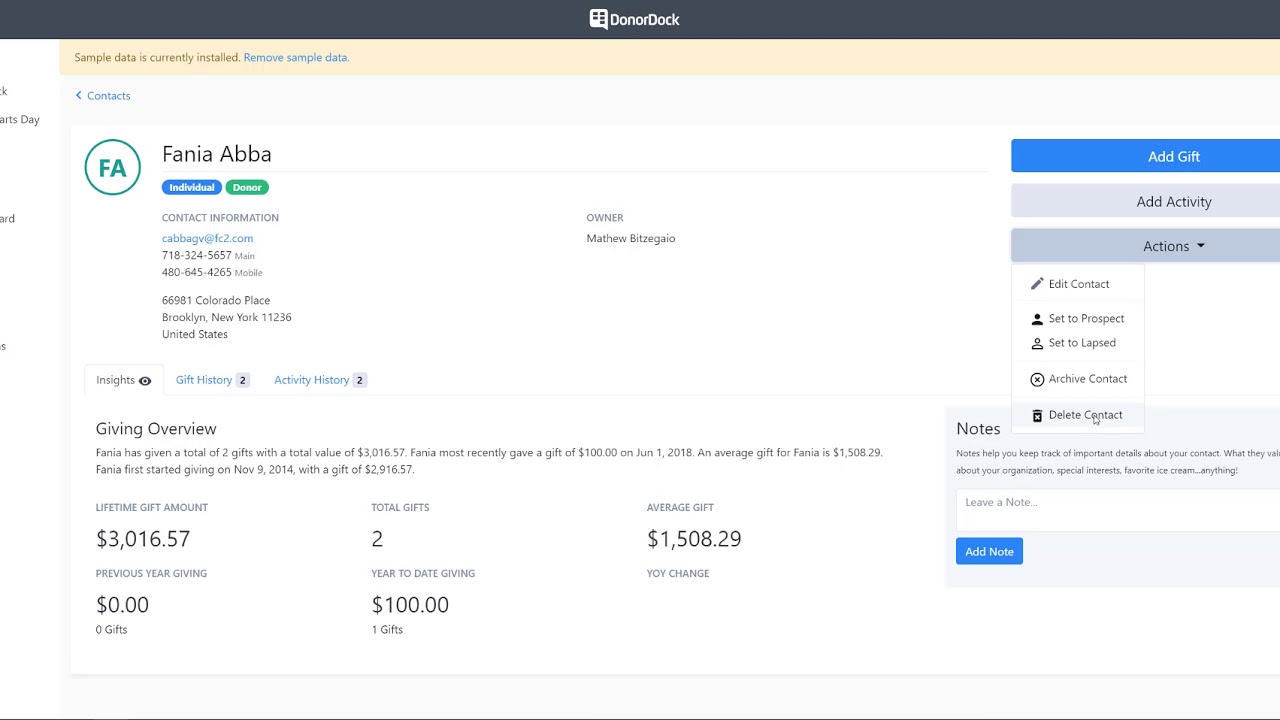Click the pencil icon beside Edit Contact
Viewport: 1280px width, 720px height.
point(1037,284)
